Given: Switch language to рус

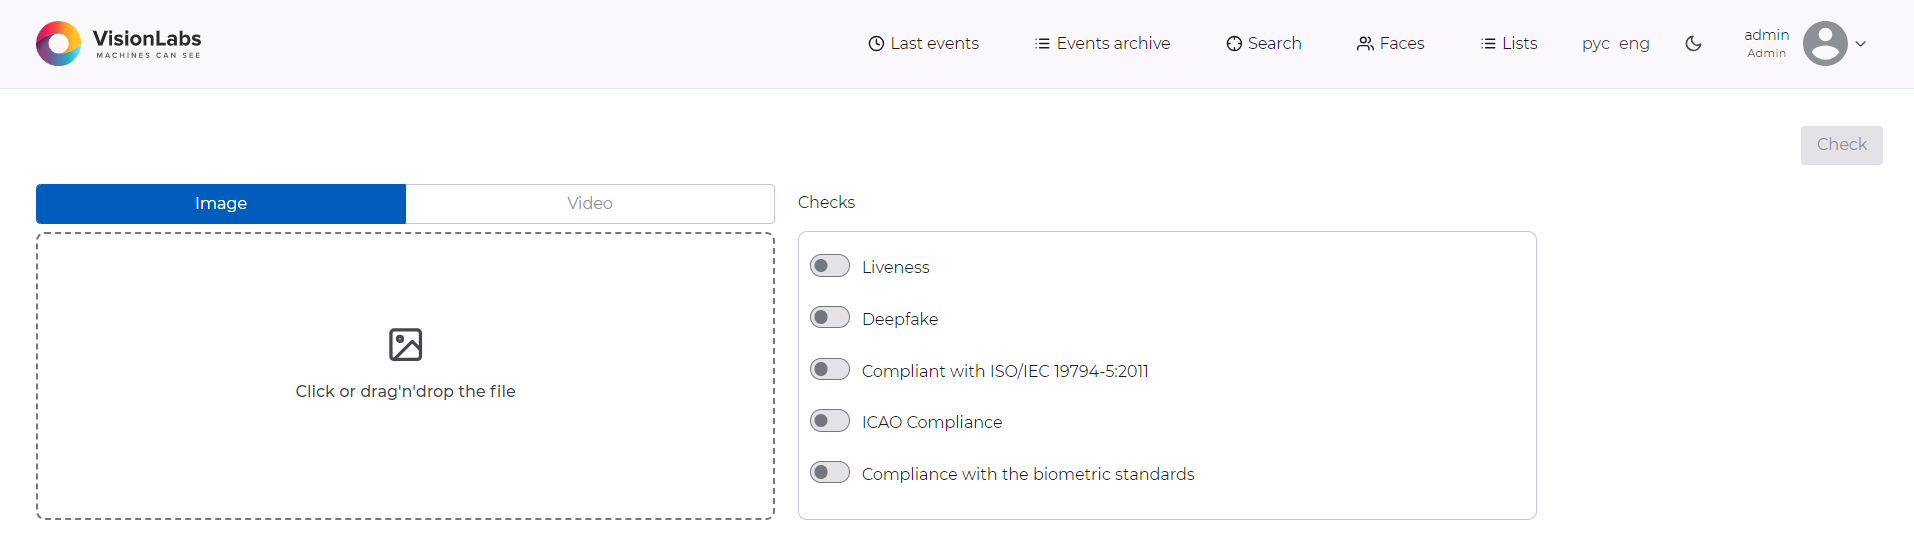Looking at the screenshot, I should coord(1596,44).
